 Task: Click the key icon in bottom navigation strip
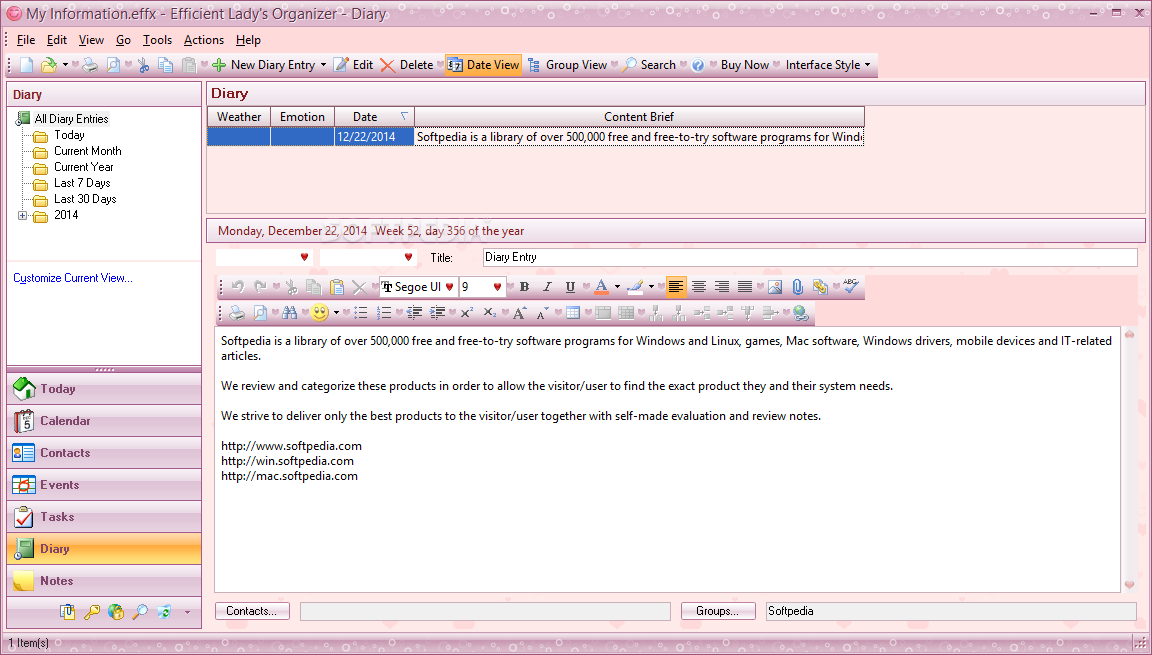point(92,612)
